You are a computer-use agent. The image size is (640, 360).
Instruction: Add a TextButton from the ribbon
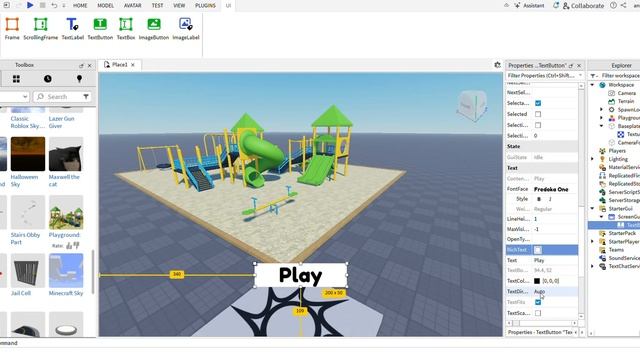(x=100, y=29)
